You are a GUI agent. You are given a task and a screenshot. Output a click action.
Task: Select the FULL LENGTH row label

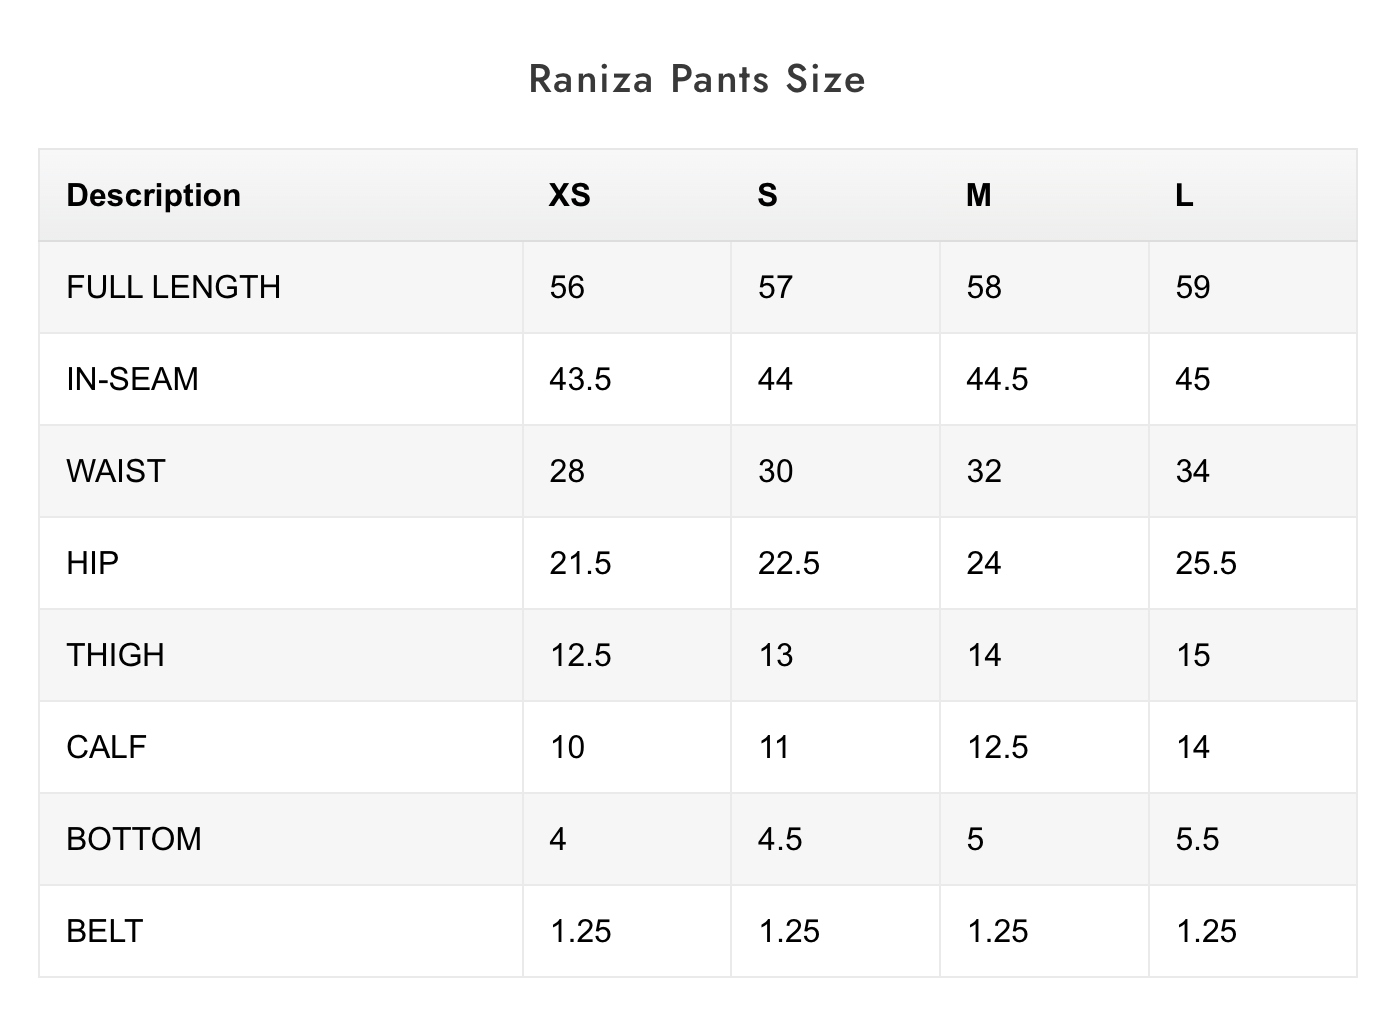(173, 287)
